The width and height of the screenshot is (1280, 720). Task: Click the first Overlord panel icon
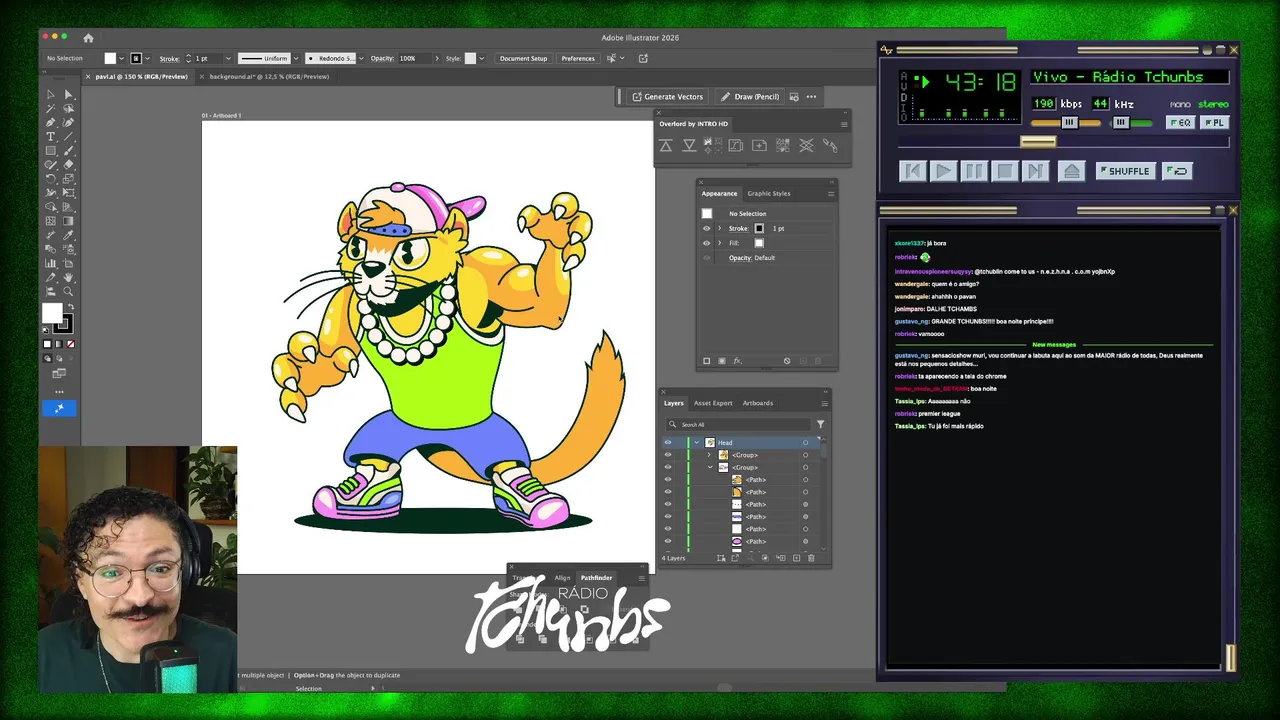666,146
